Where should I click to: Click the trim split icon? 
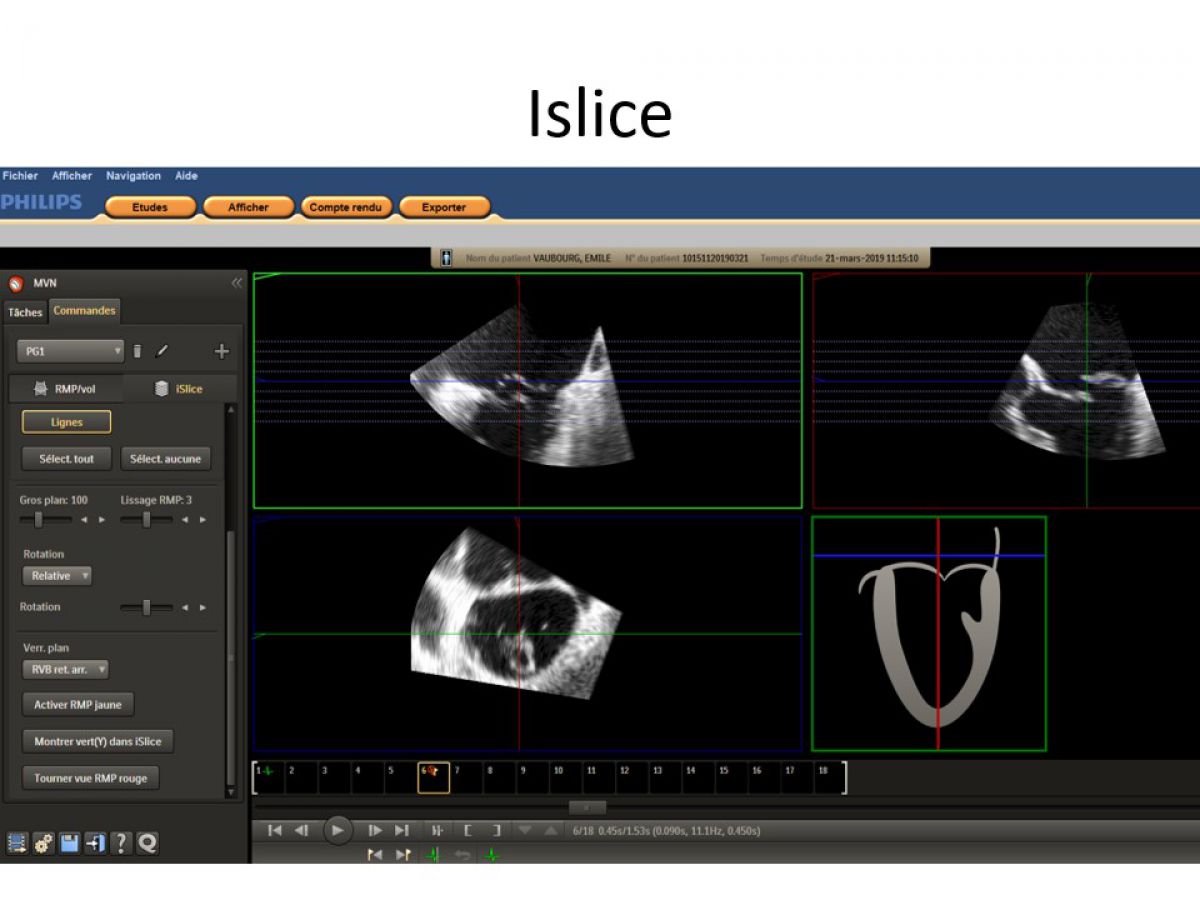coord(437,830)
